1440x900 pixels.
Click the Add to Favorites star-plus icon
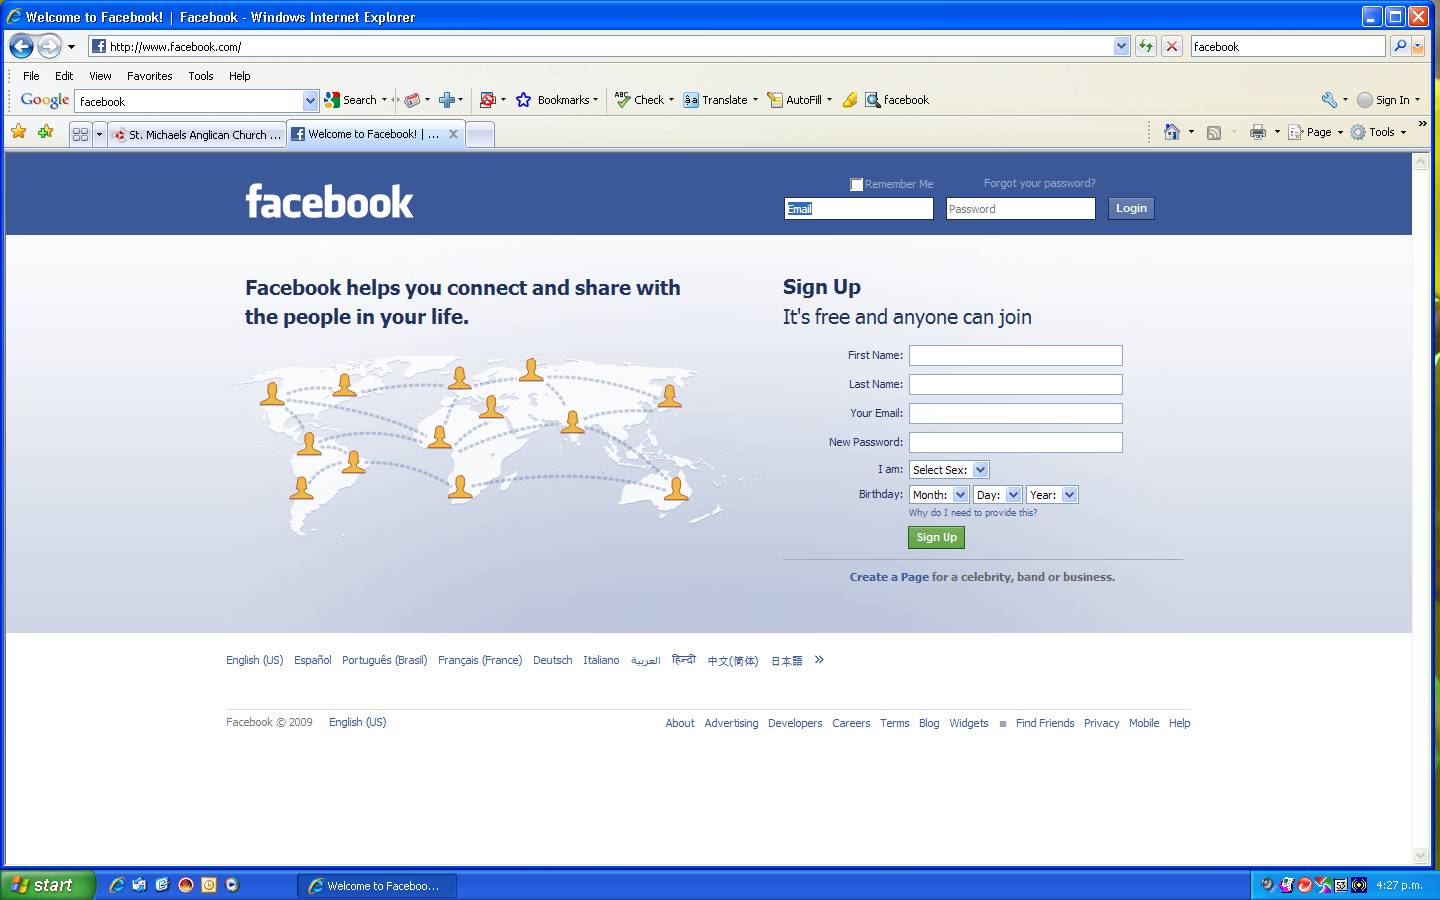coord(46,132)
